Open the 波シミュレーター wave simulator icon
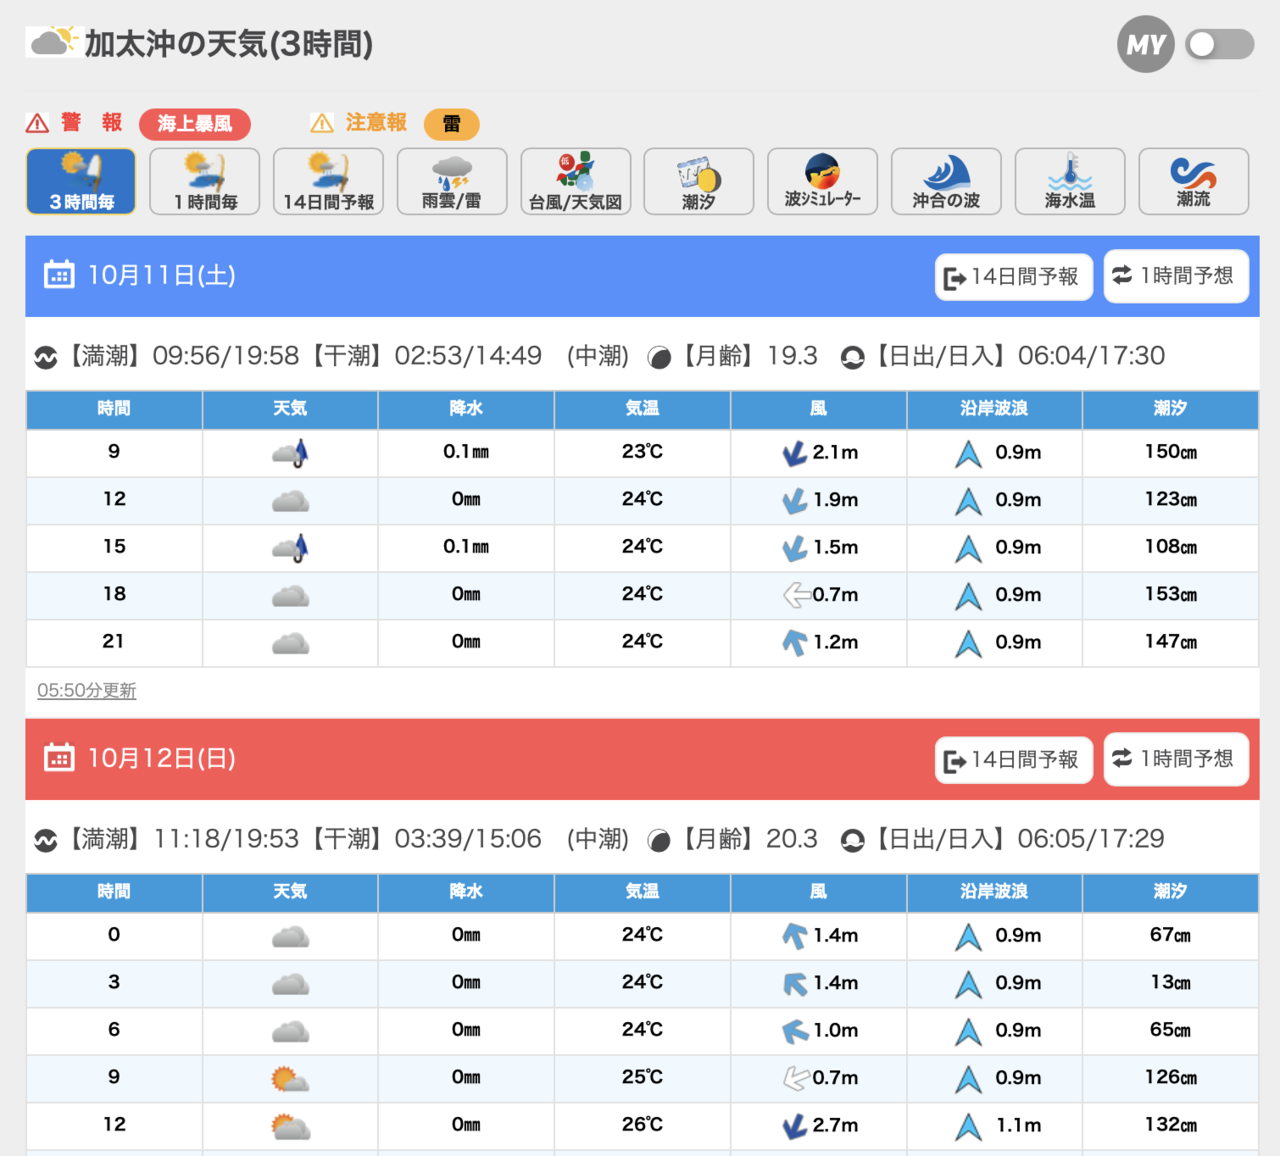 click(822, 181)
